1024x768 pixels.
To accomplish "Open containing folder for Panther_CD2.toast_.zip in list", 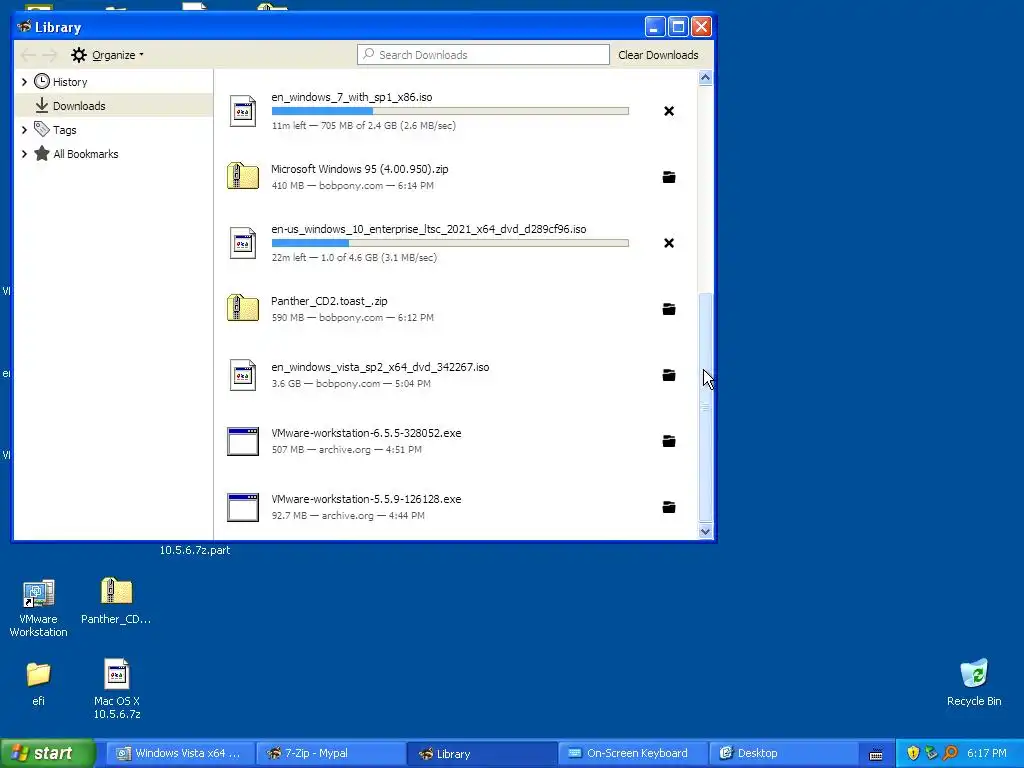I will 669,309.
